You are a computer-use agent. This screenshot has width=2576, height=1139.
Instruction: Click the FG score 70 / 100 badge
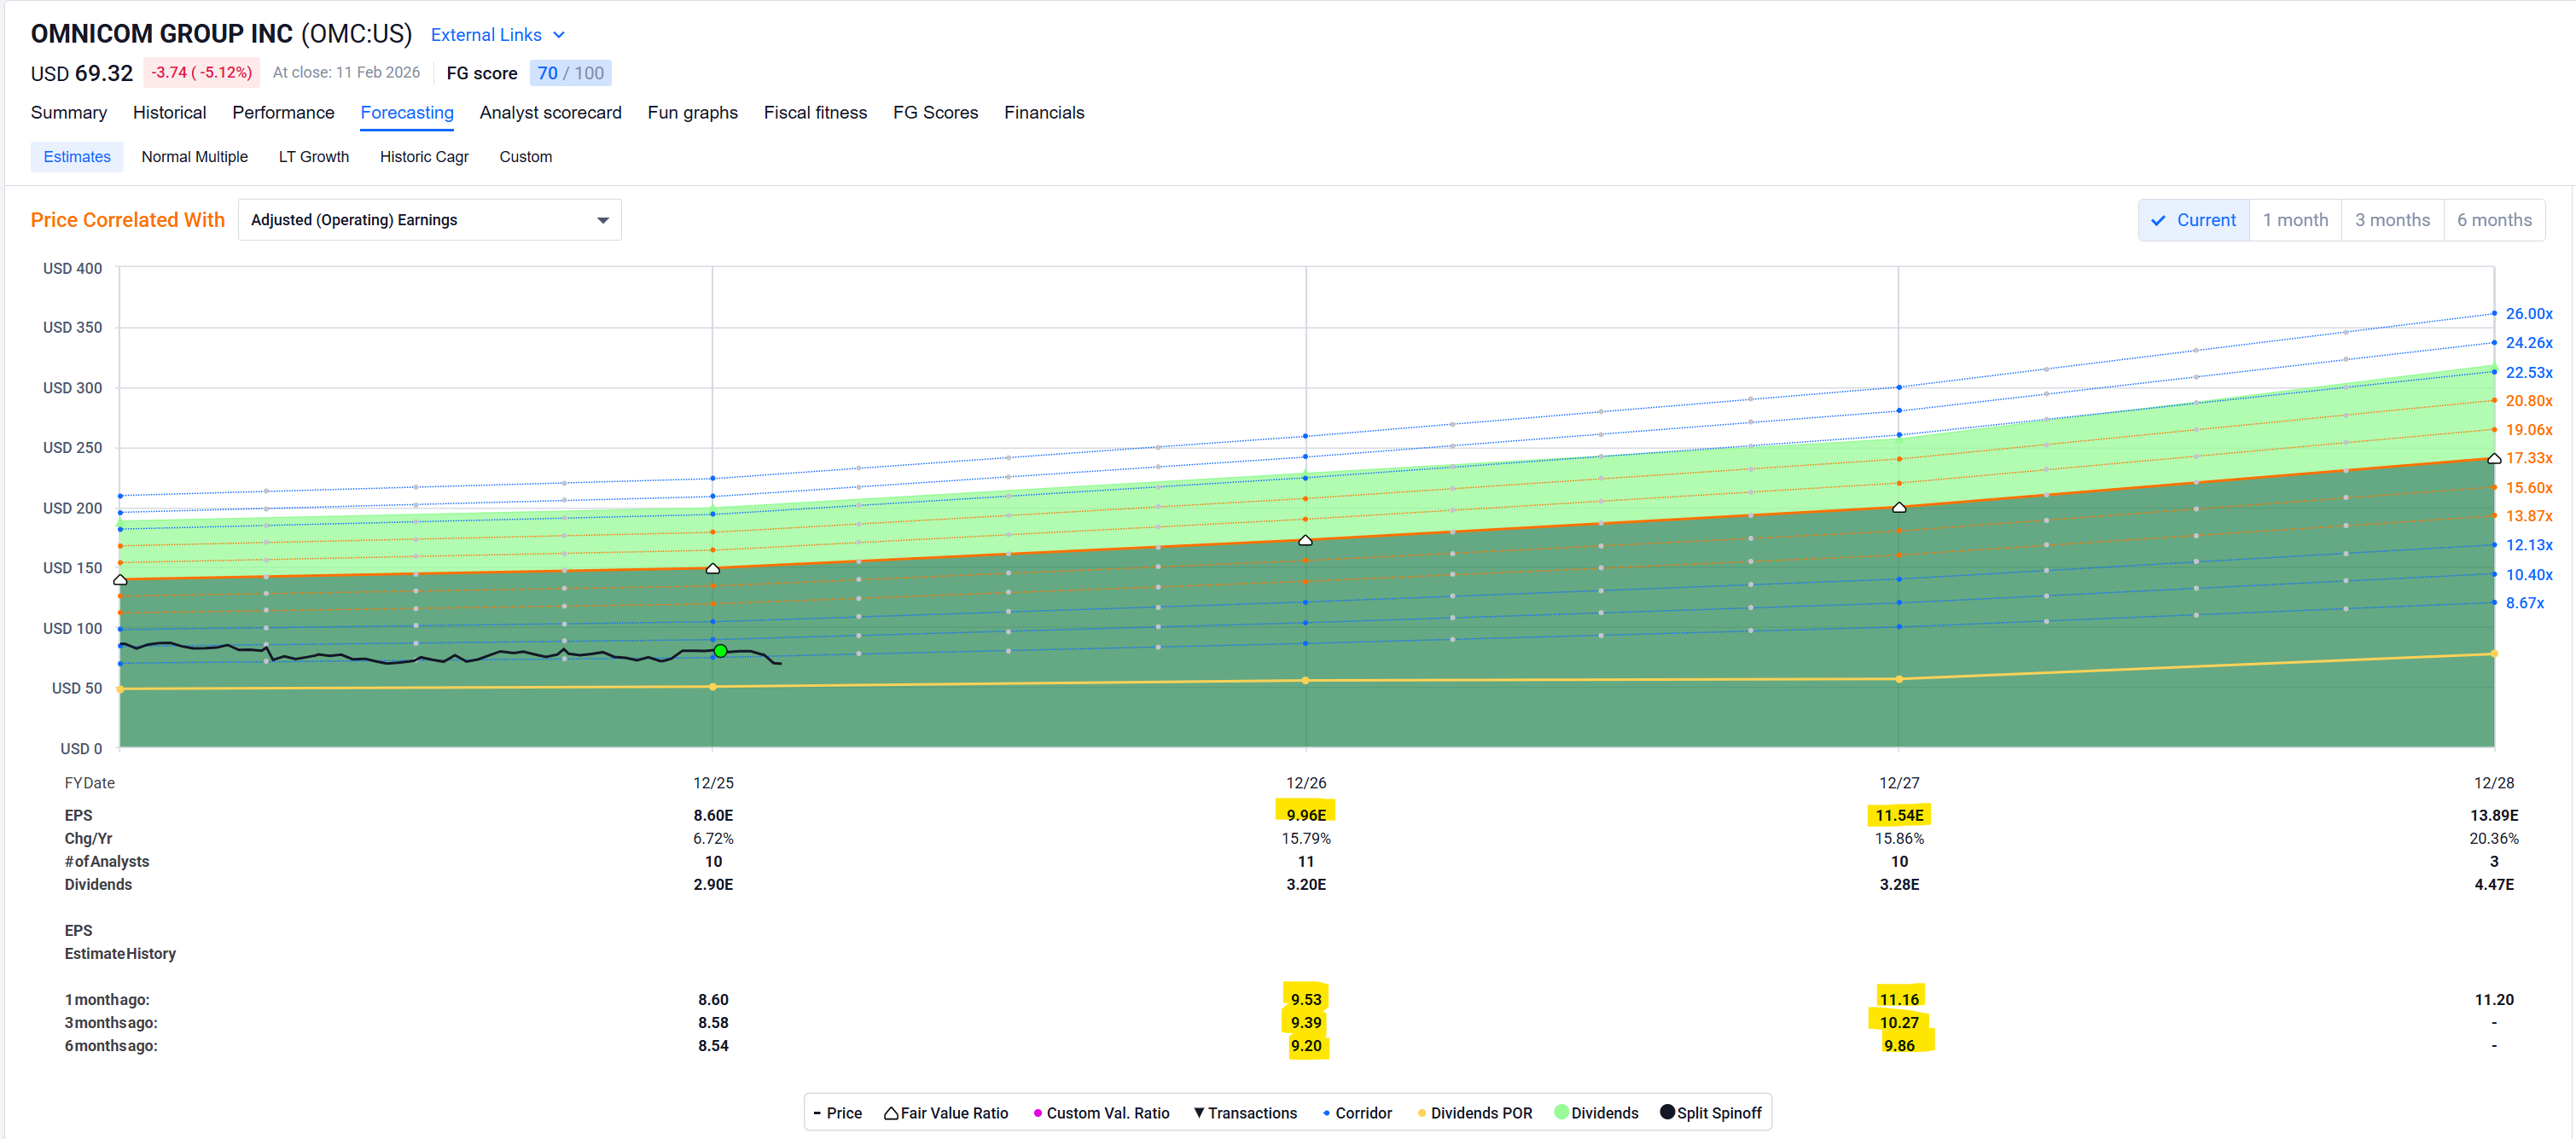click(570, 73)
